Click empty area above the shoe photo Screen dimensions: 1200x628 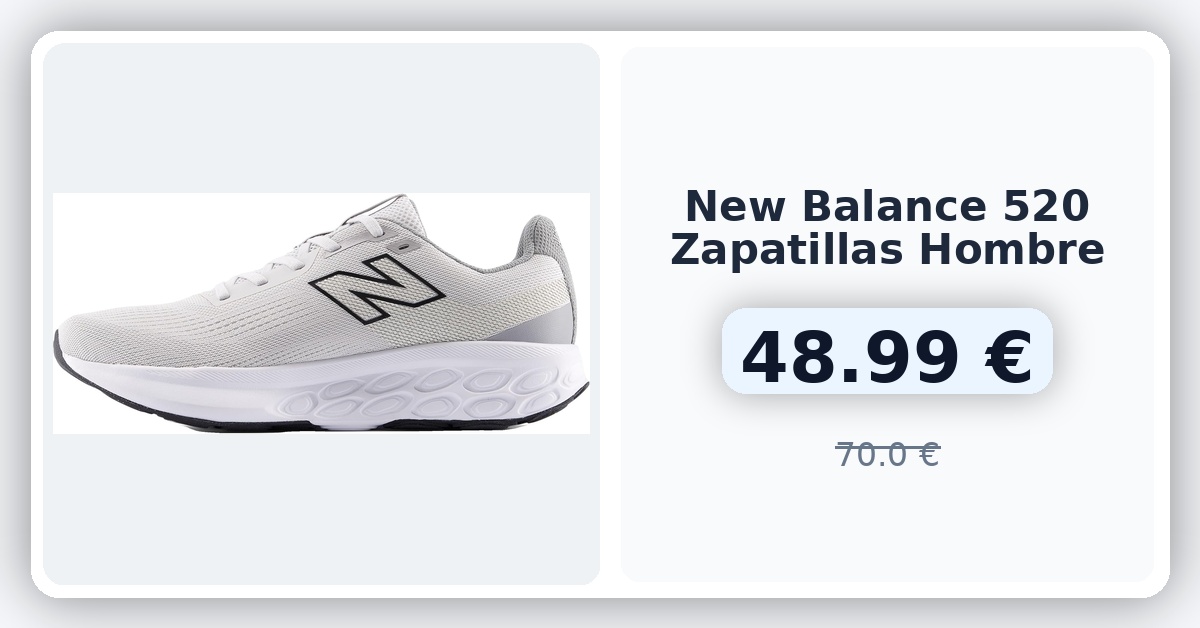click(x=321, y=118)
